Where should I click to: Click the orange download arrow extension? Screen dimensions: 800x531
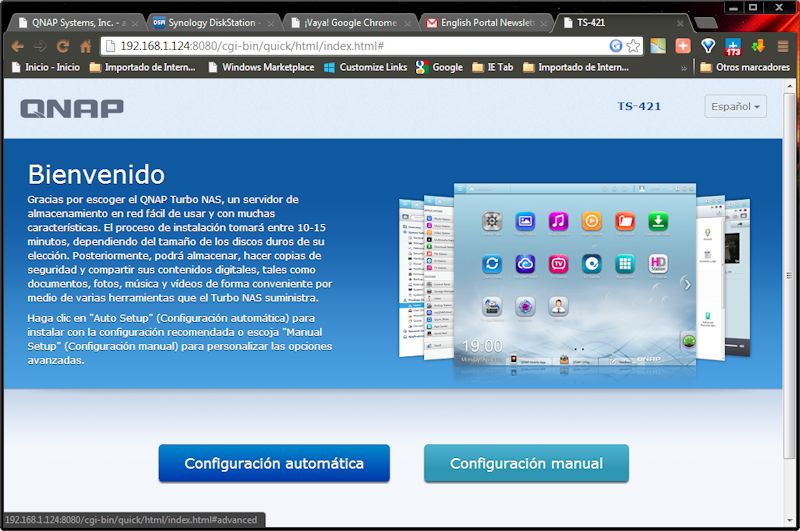[x=758, y=46]
